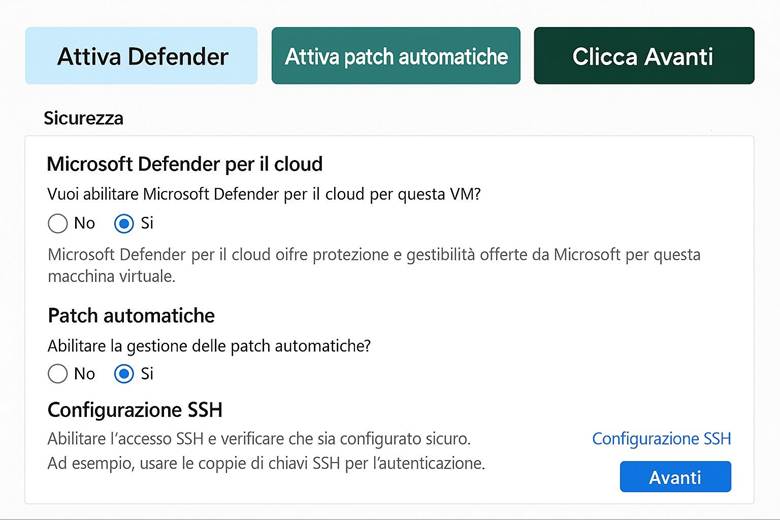Image resolution: width=780 pixels, height=520 pixels.
Task: Select the Sì radio button for Microsoft Defender
Action: pyautogui.click(x=125, y=223)
